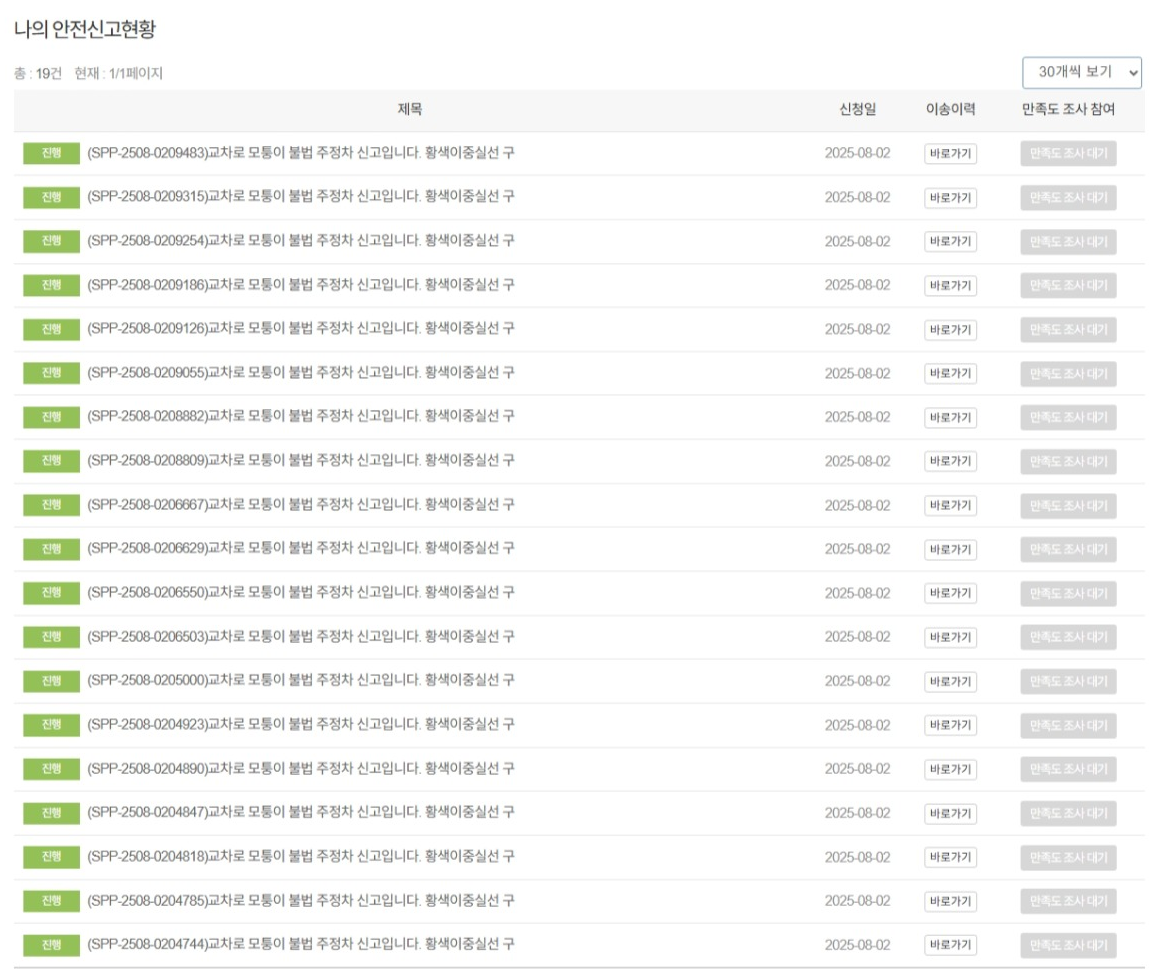
Task: Click 만족도 조사 대기 for report SPP-2508-0204818
Action: [x=1068, y=857]
